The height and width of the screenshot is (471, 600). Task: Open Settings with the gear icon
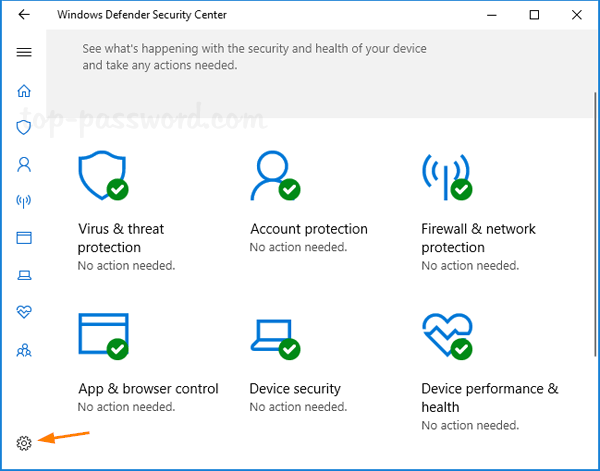coord(24,443)
